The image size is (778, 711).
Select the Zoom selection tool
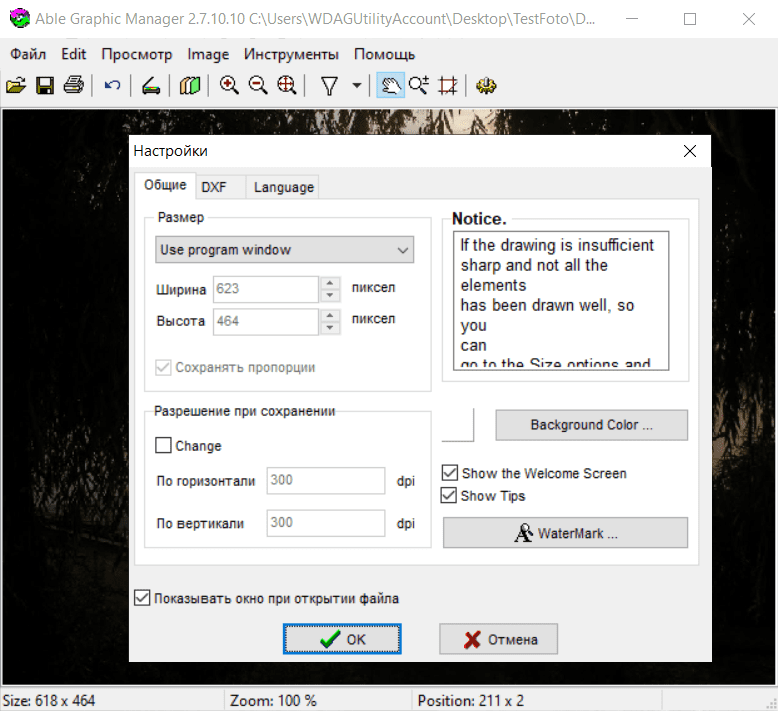tap(419, 85)
